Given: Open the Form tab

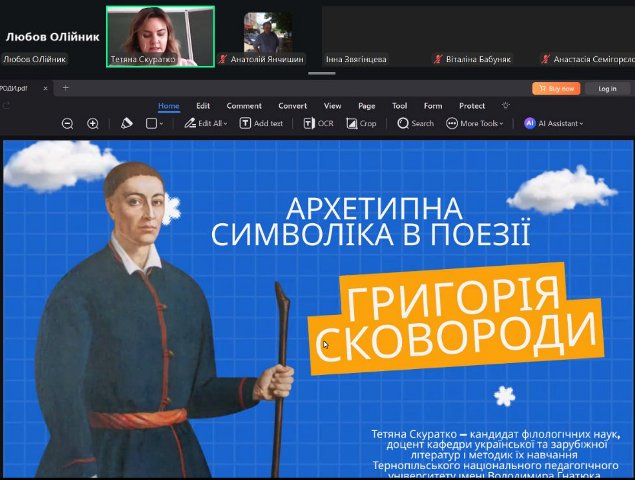Looking at the screenshot, I should tap(433, 106).
